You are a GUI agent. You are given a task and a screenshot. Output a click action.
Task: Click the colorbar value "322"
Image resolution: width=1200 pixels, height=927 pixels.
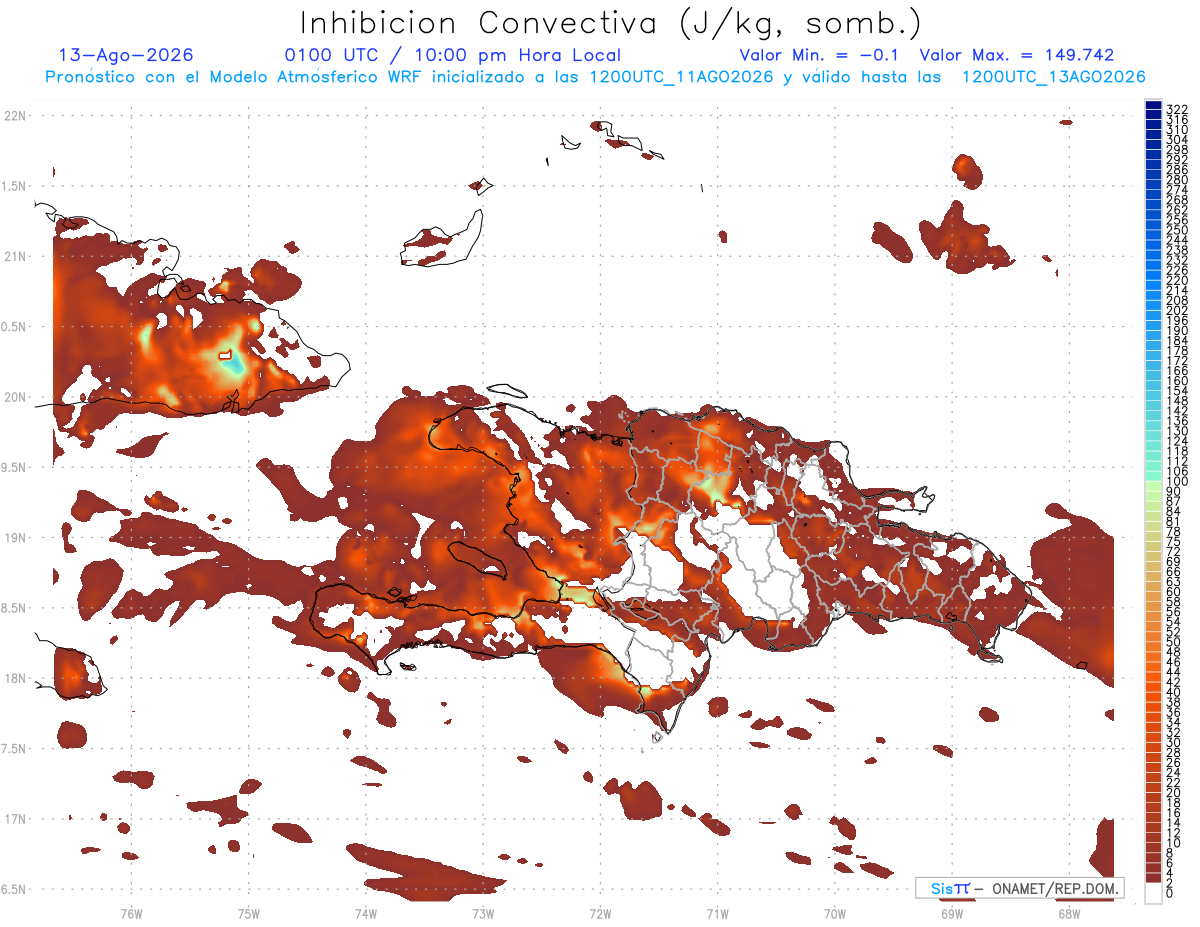coord(1176,108)
